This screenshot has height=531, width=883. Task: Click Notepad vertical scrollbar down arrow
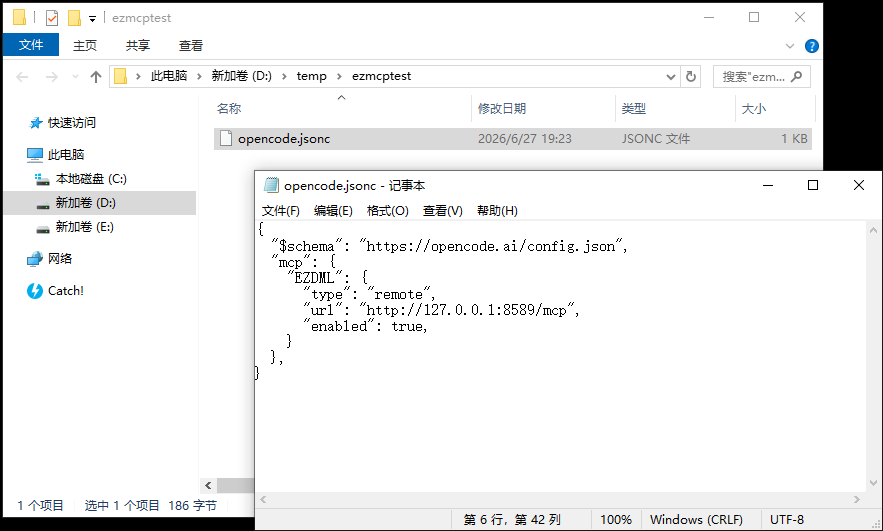click(x=873, y=483)
